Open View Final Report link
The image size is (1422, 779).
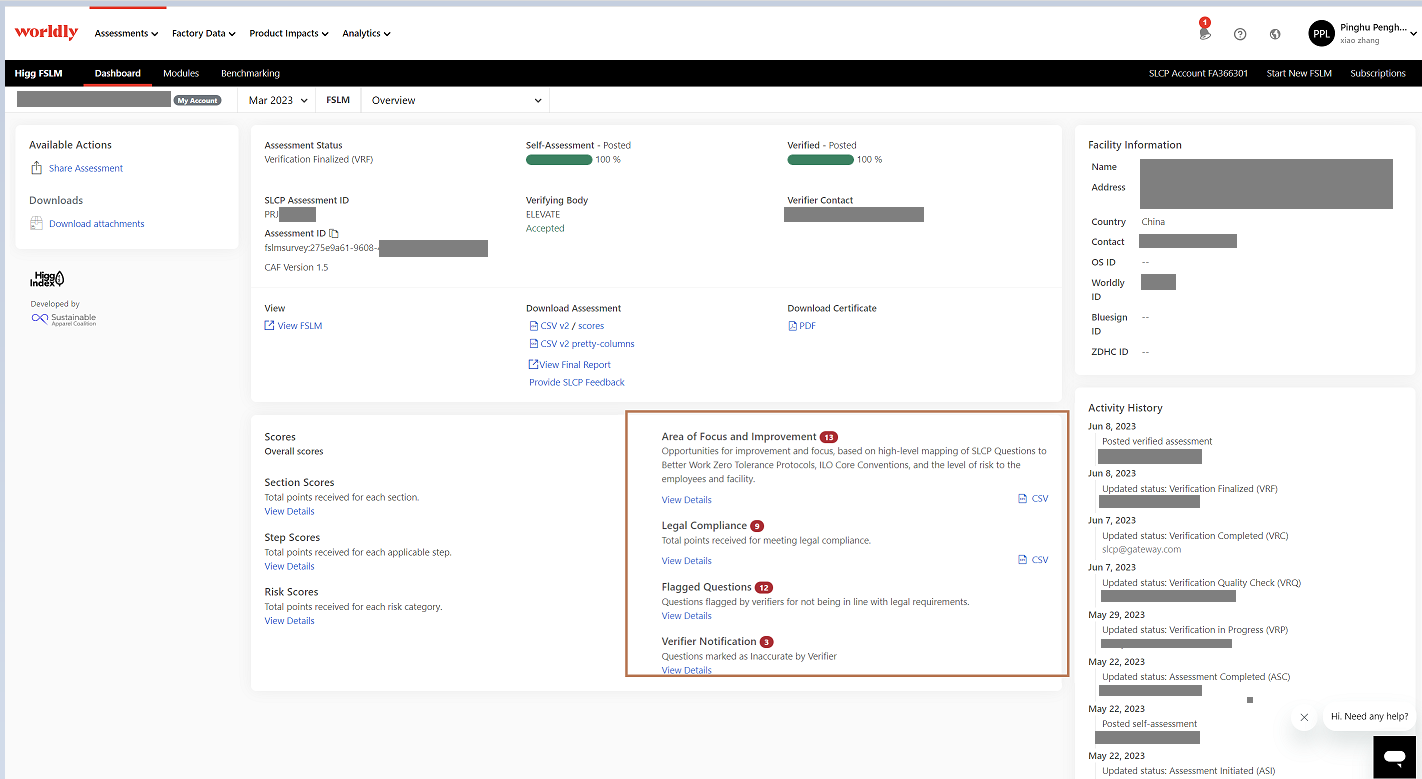tap(575, 365)
